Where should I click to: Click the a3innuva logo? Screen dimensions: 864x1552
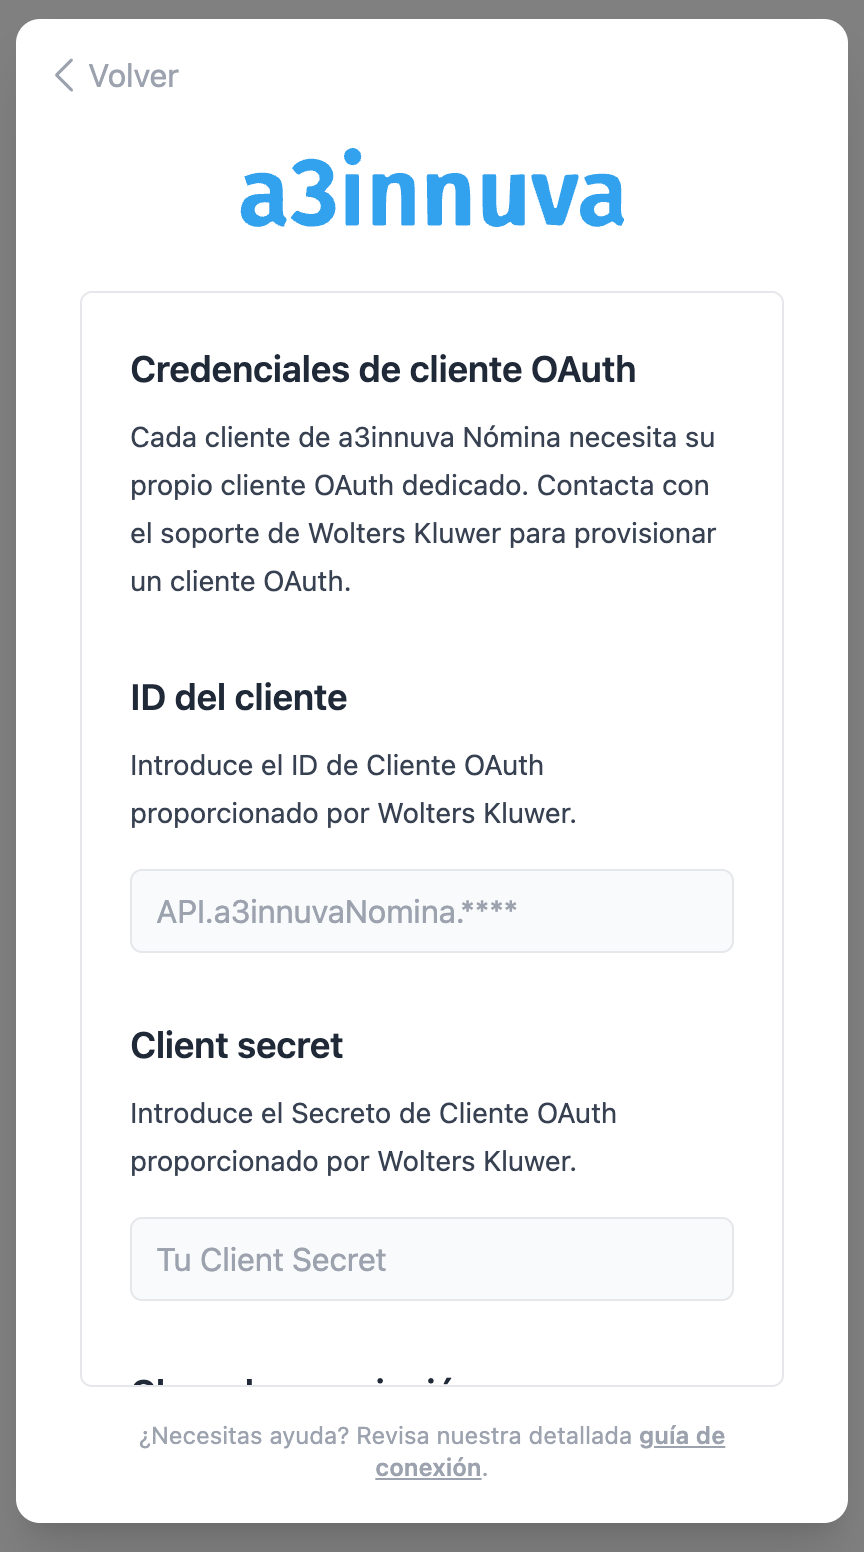[x=432, y=189]
